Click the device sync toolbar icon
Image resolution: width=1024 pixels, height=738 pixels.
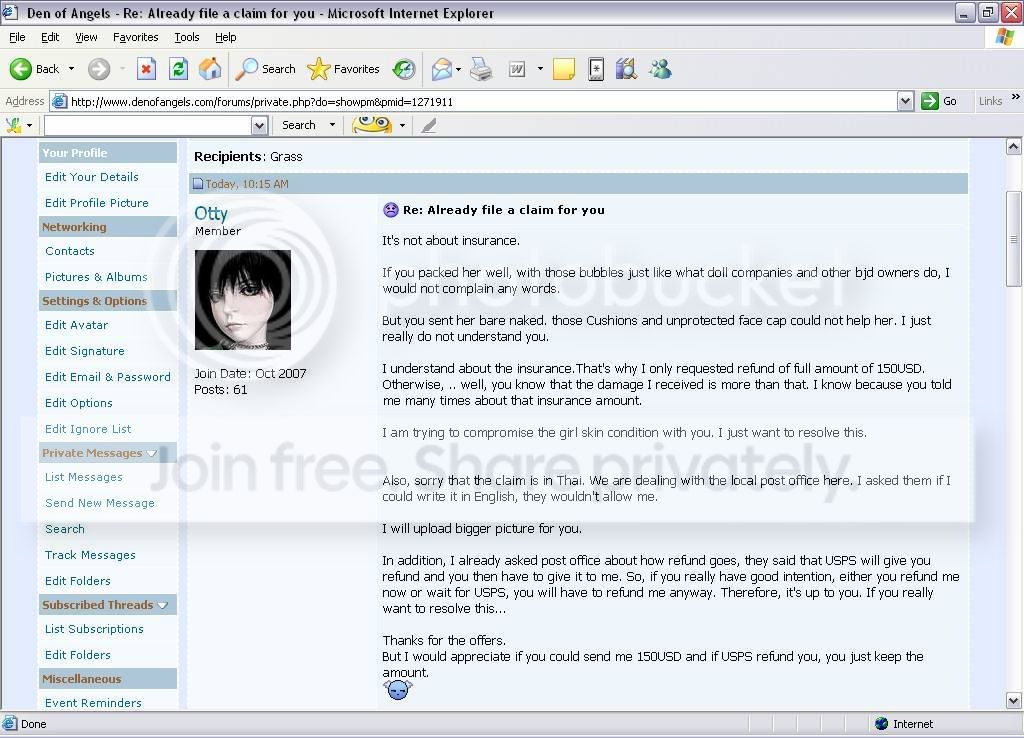click(x=596, y=69)
